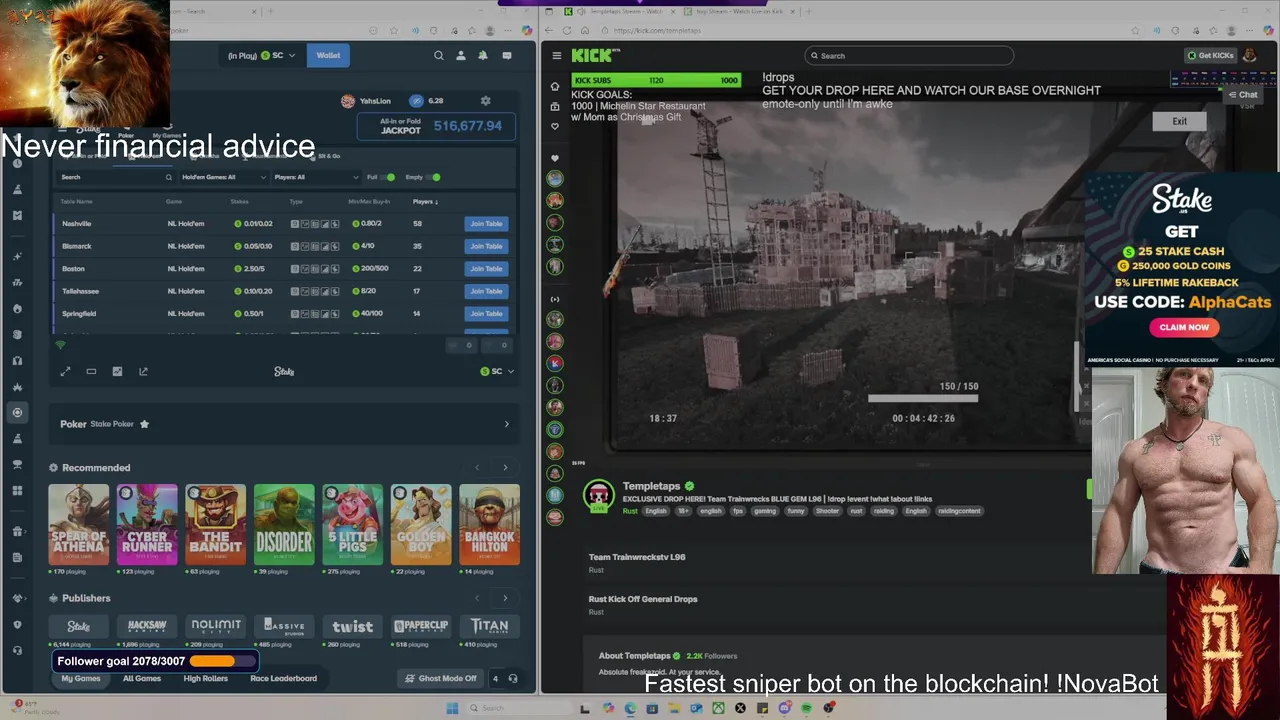This screenshot has height=720, width=1280.
Task: Click the Wallet button
Action: 328,56
